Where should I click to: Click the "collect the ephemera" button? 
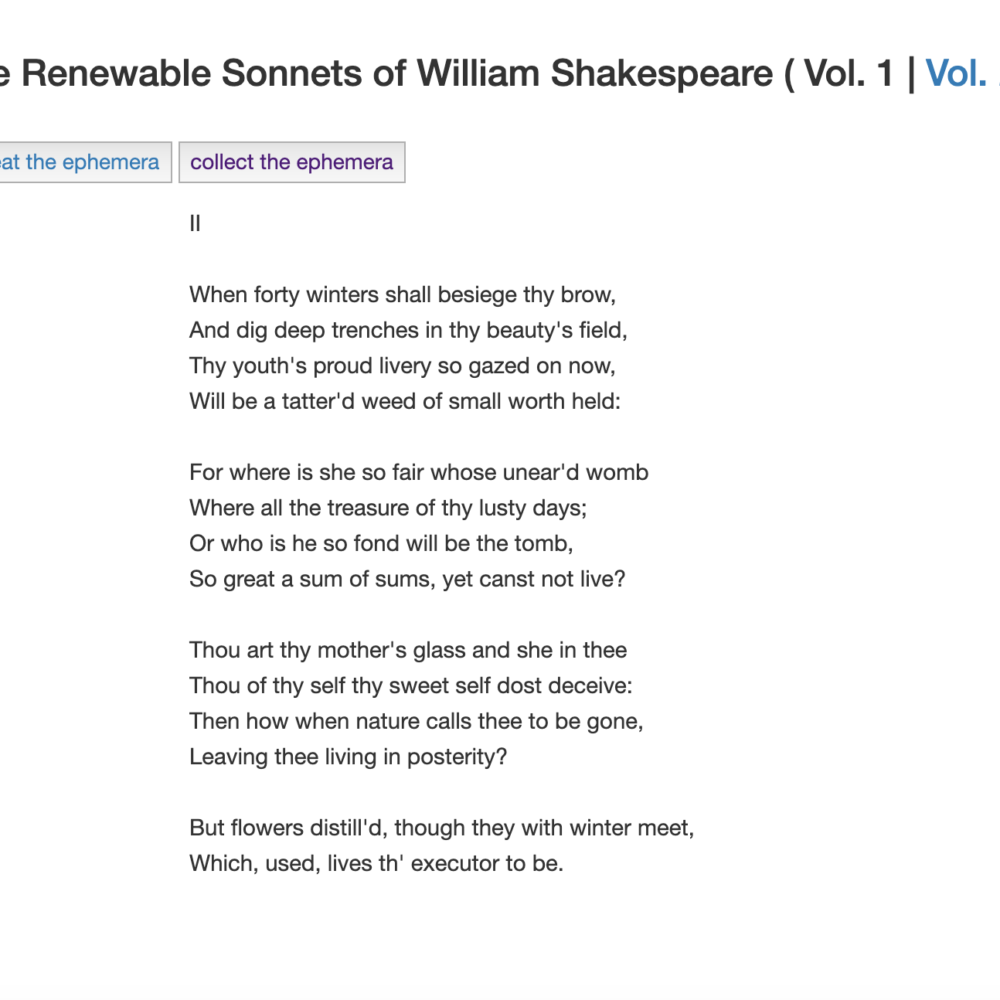coord(291,162)
